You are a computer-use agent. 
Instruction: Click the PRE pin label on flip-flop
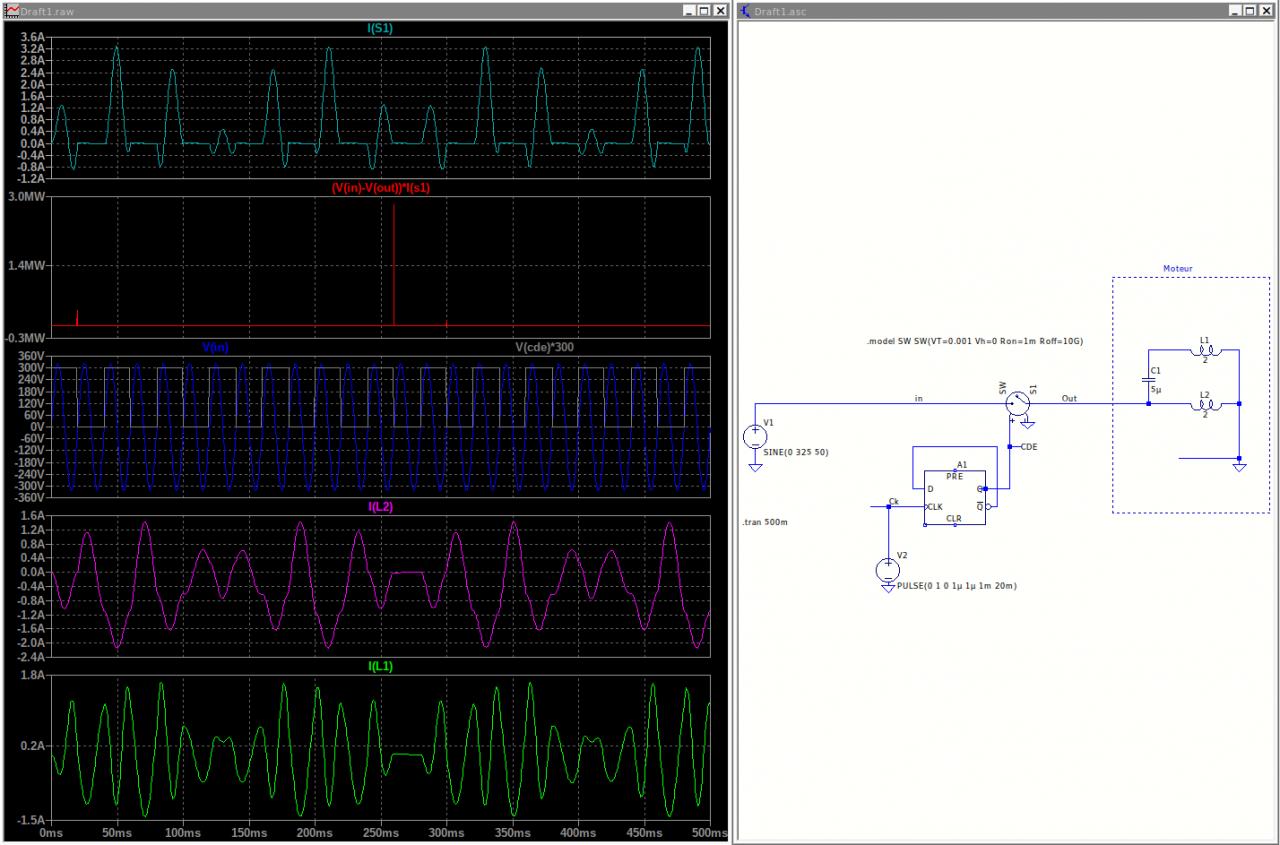pyautogui.click(x=954, y=476)
